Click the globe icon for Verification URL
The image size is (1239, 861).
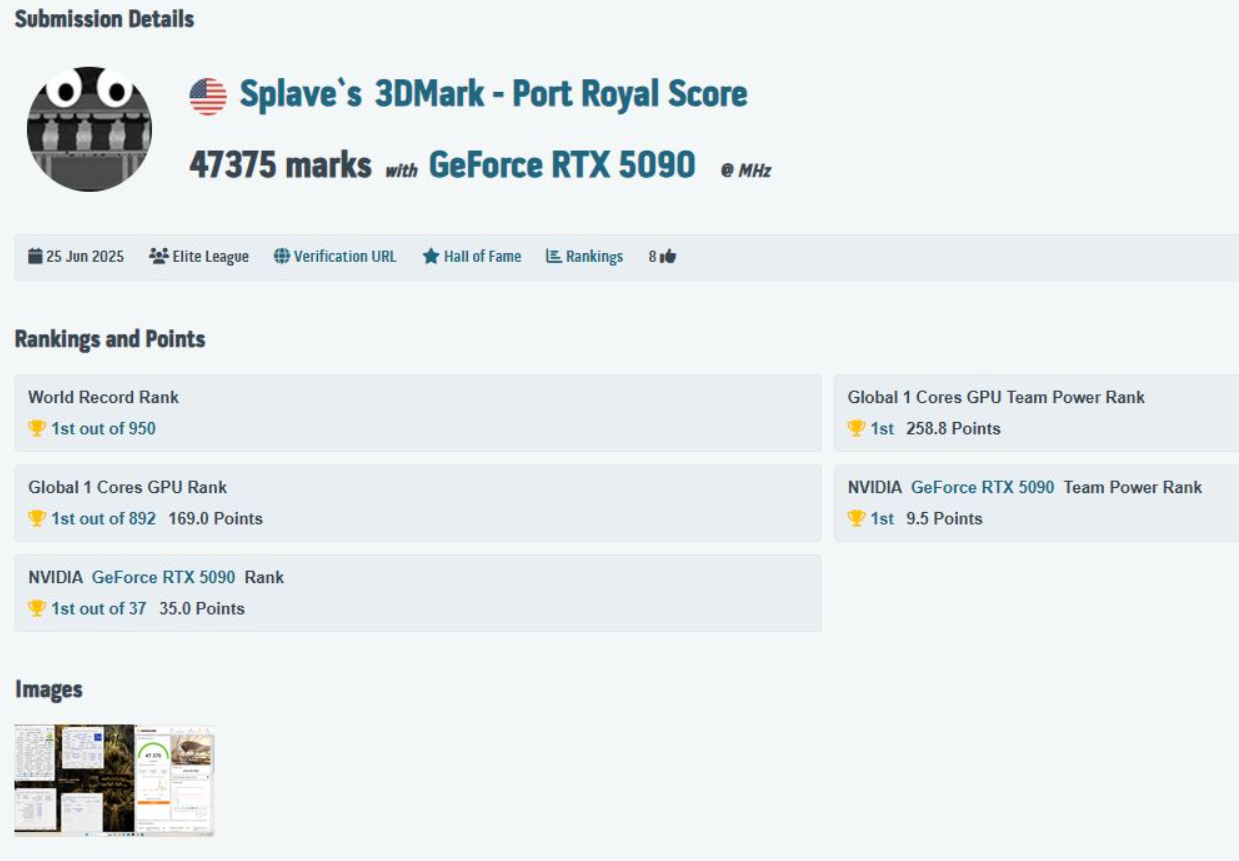[x=282, y=256]
